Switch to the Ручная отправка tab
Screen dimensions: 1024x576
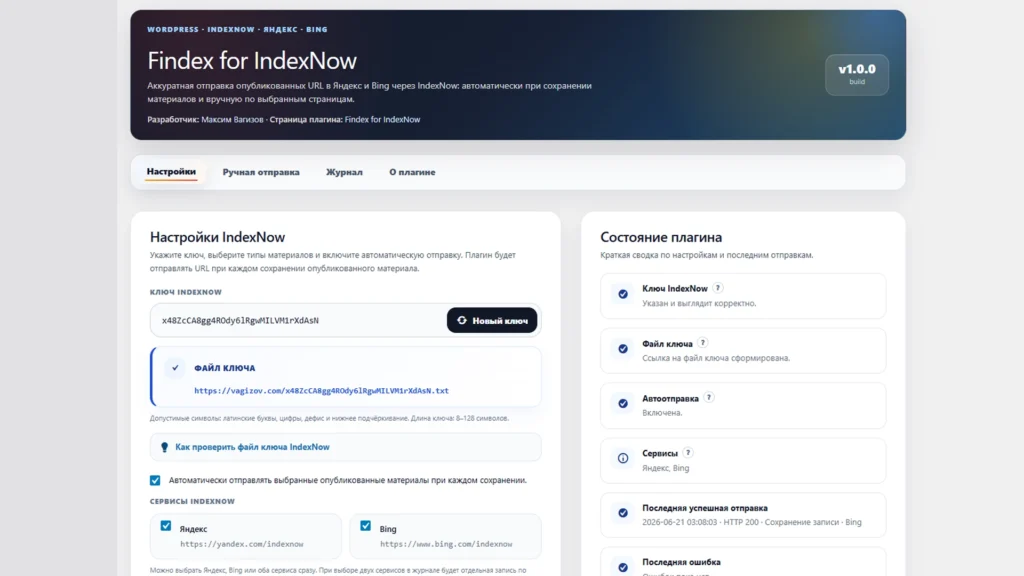pos(261,172)
